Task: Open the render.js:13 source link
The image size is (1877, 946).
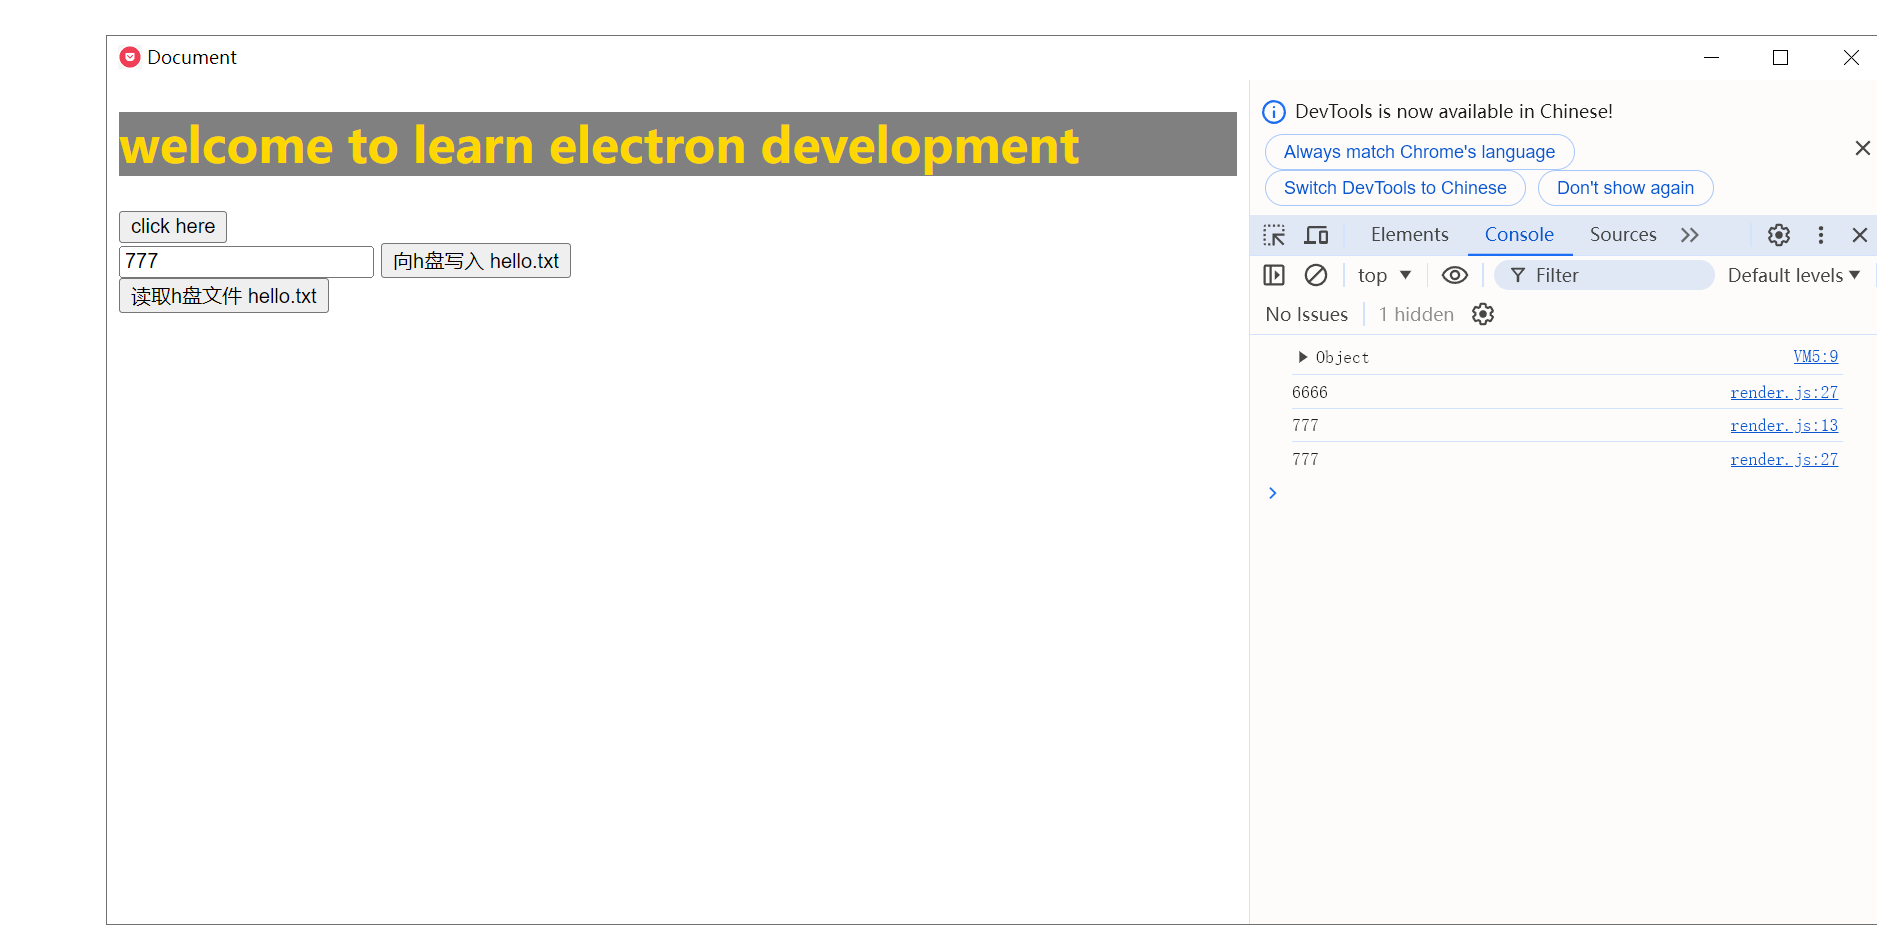Action: [1784, 426]
